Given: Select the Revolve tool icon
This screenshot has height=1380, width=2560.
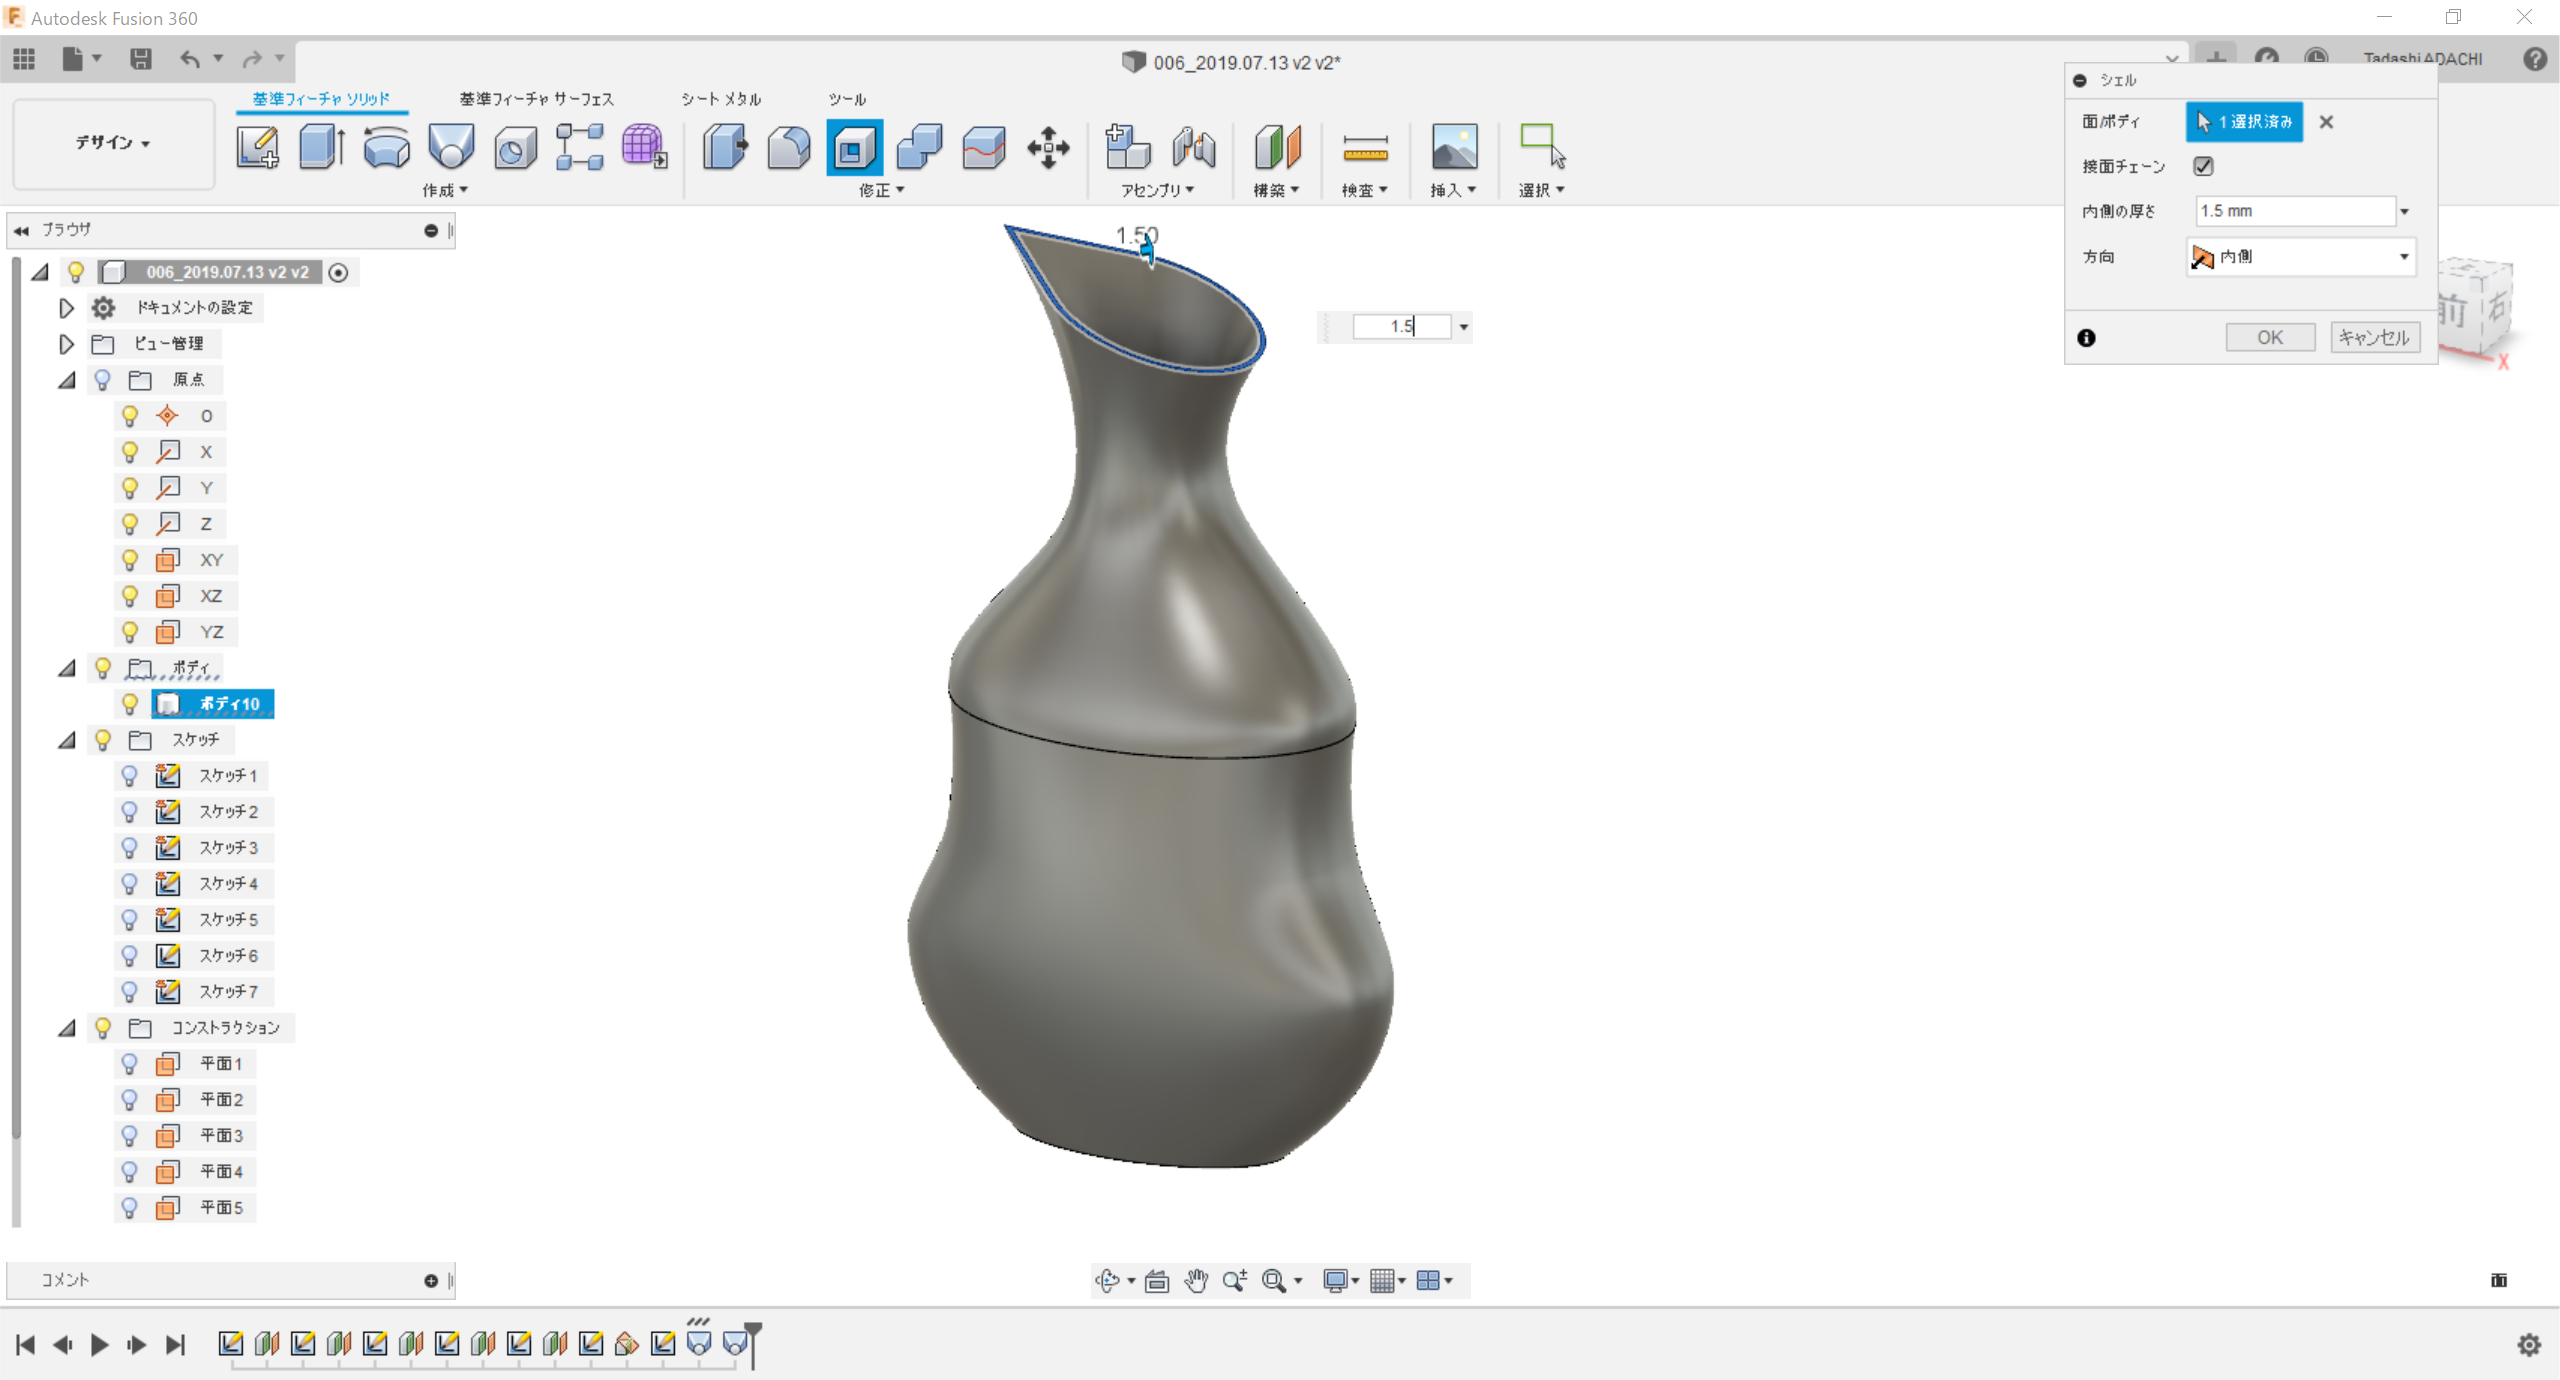Looking at the screenshot, I should 386,148.
